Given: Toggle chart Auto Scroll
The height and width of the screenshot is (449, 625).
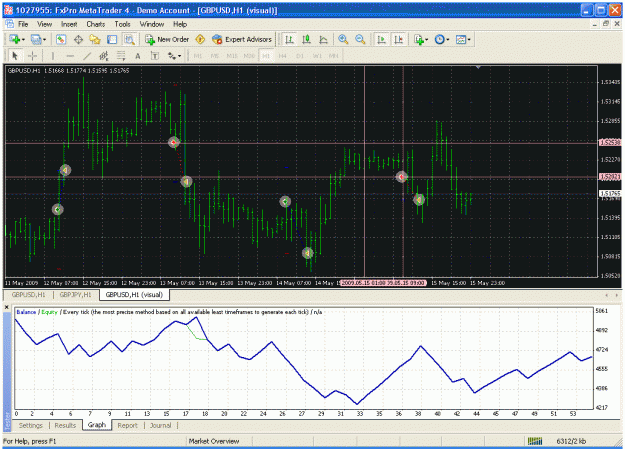Looking at the screenshot, I should tap(381, 39).
